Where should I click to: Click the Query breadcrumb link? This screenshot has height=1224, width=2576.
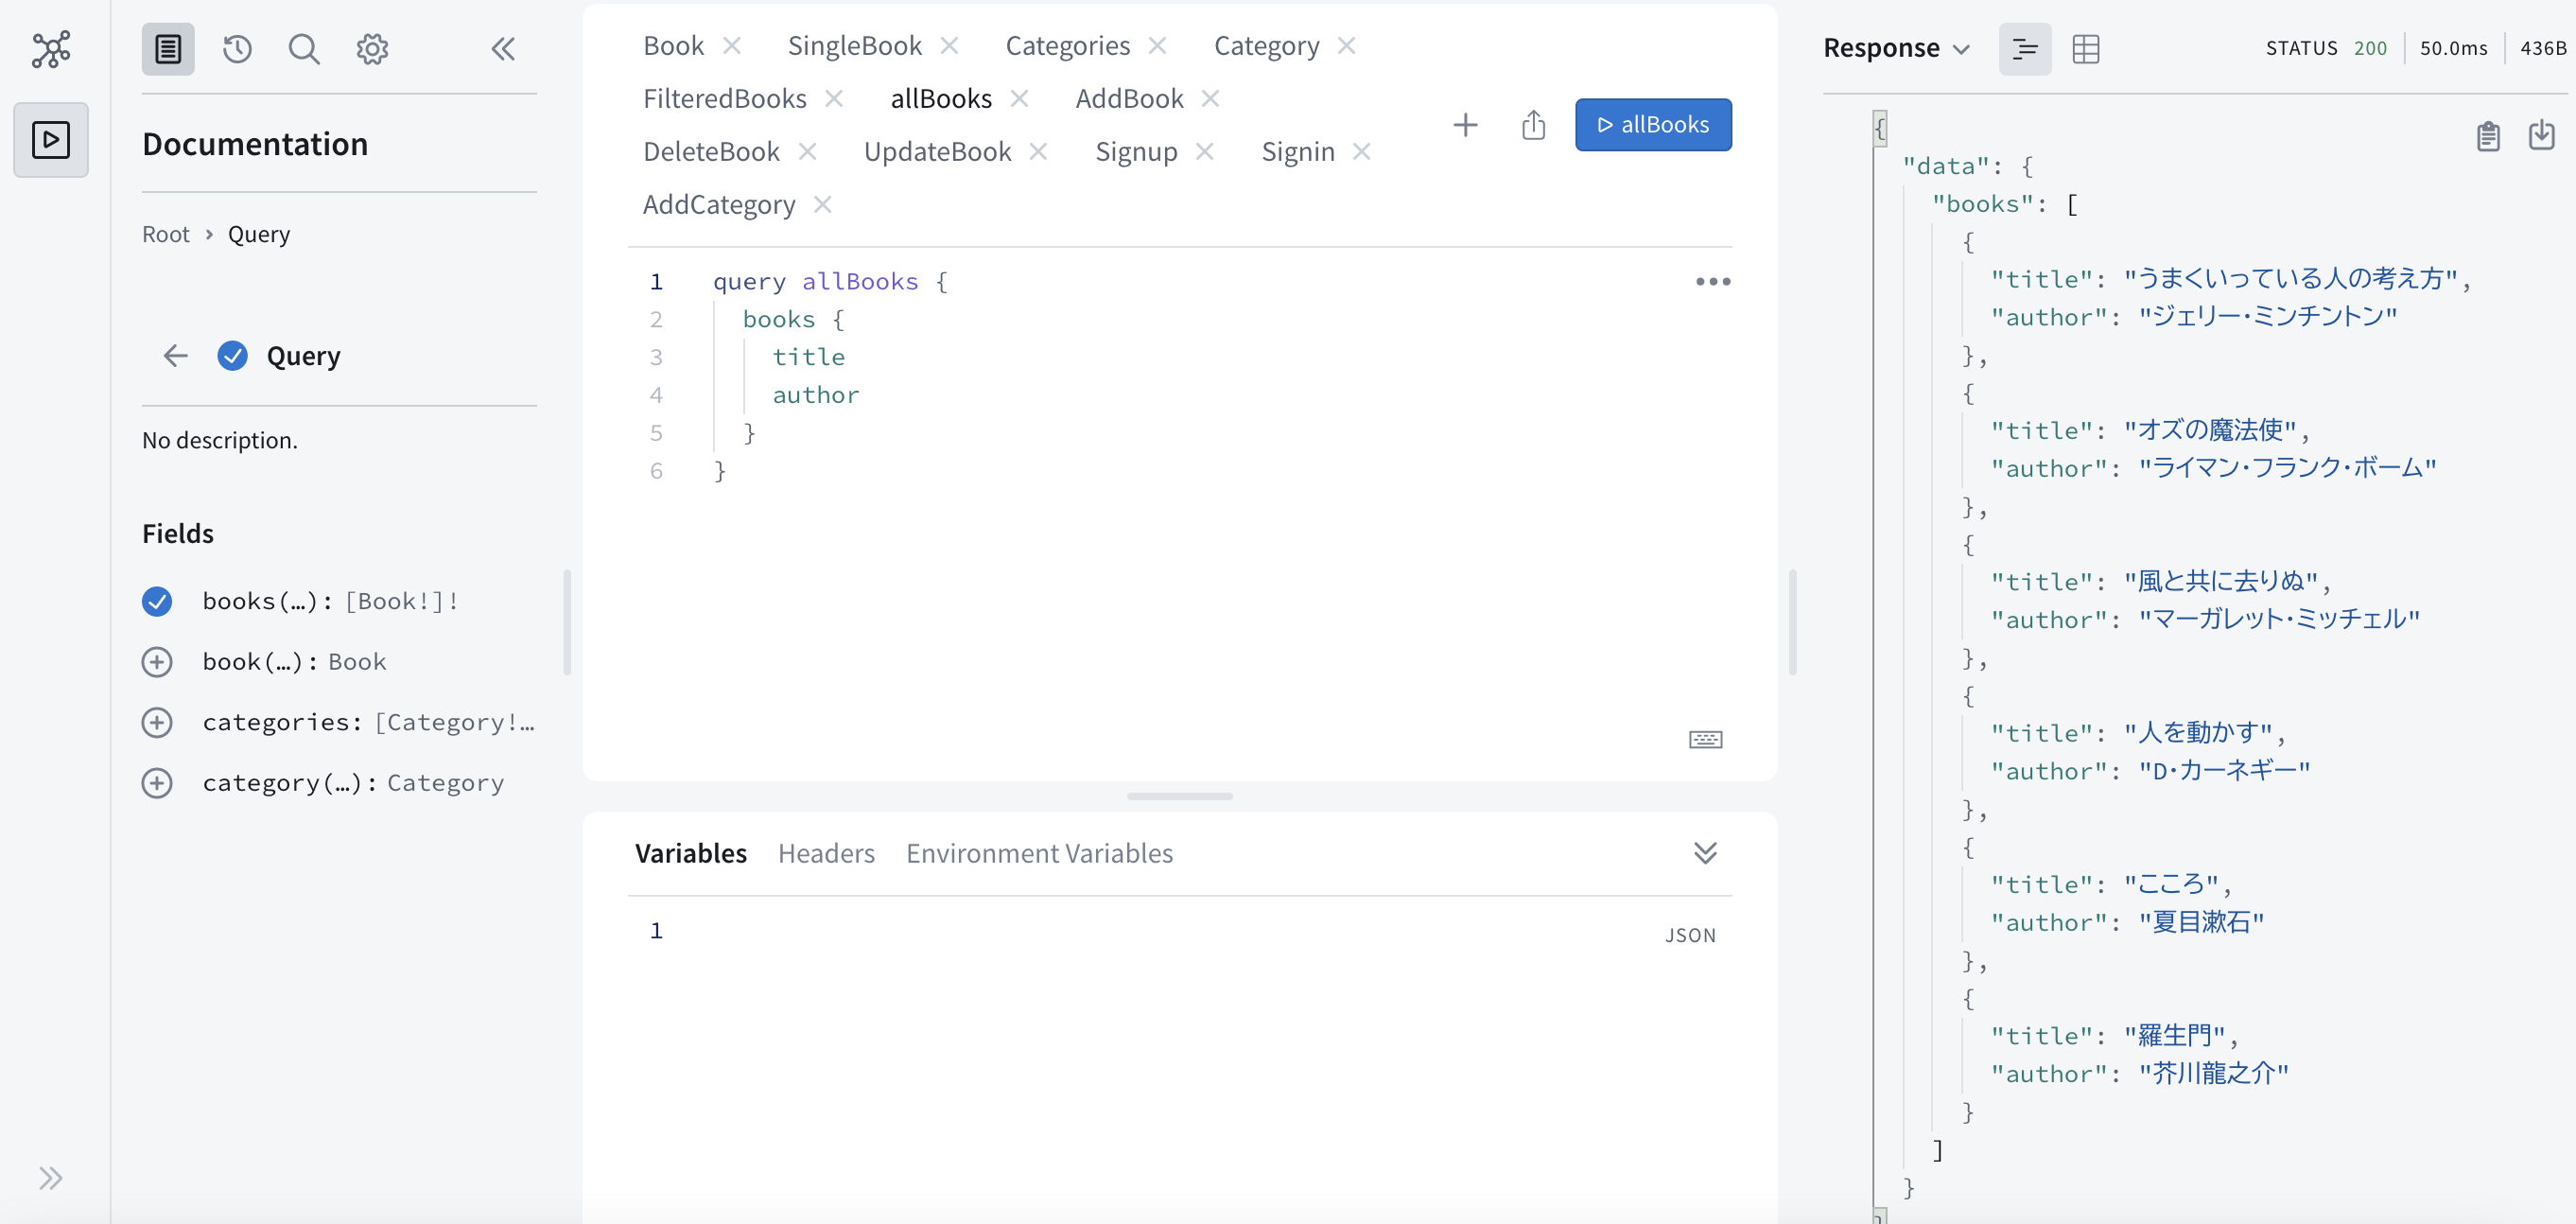click(x=259, y=234)
